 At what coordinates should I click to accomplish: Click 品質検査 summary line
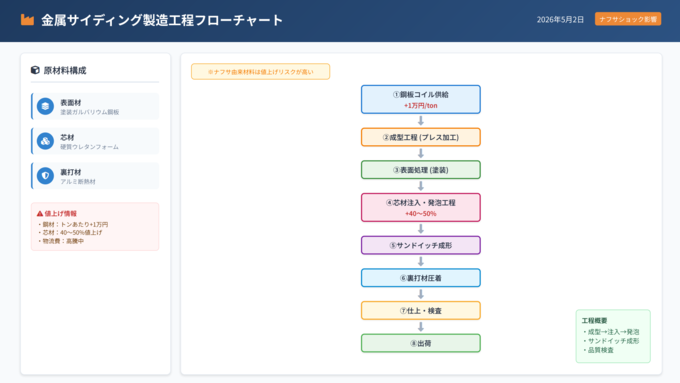[598, 350]
